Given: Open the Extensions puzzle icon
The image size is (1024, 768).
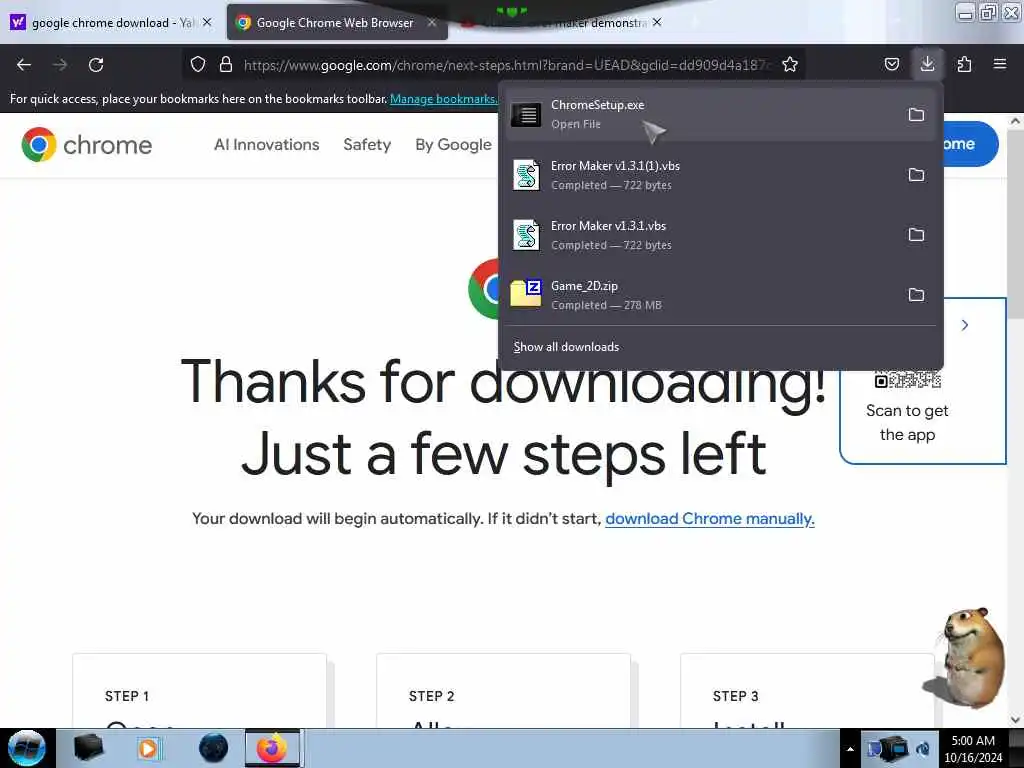Looking at the screenshot, I should (964, 64).
